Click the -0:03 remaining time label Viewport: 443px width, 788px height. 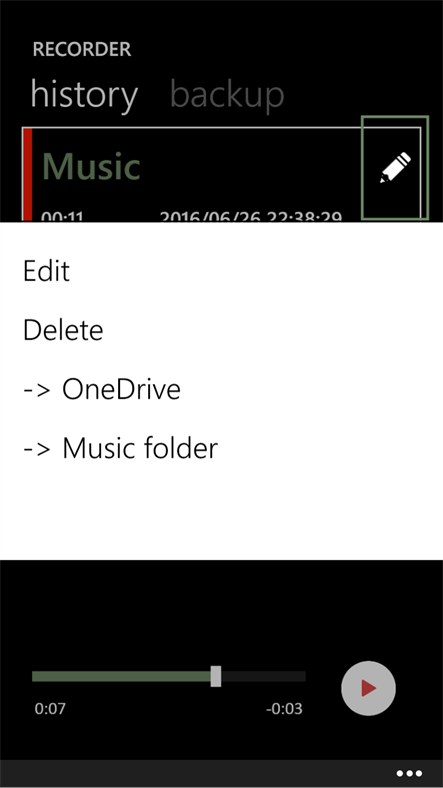[x=284, y=709]
